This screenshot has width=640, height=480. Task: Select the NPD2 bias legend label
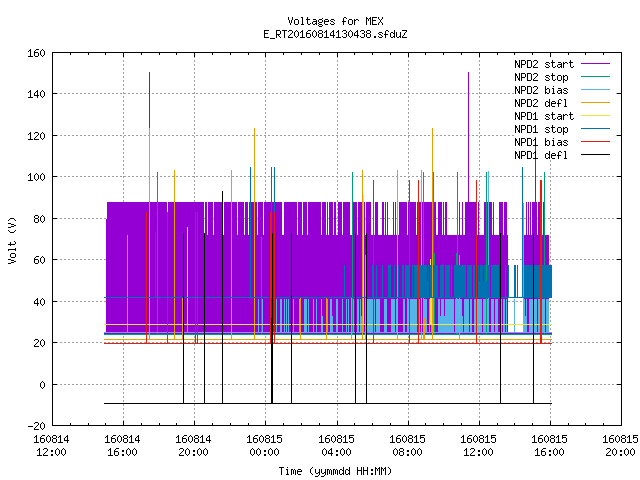[541, 90]
